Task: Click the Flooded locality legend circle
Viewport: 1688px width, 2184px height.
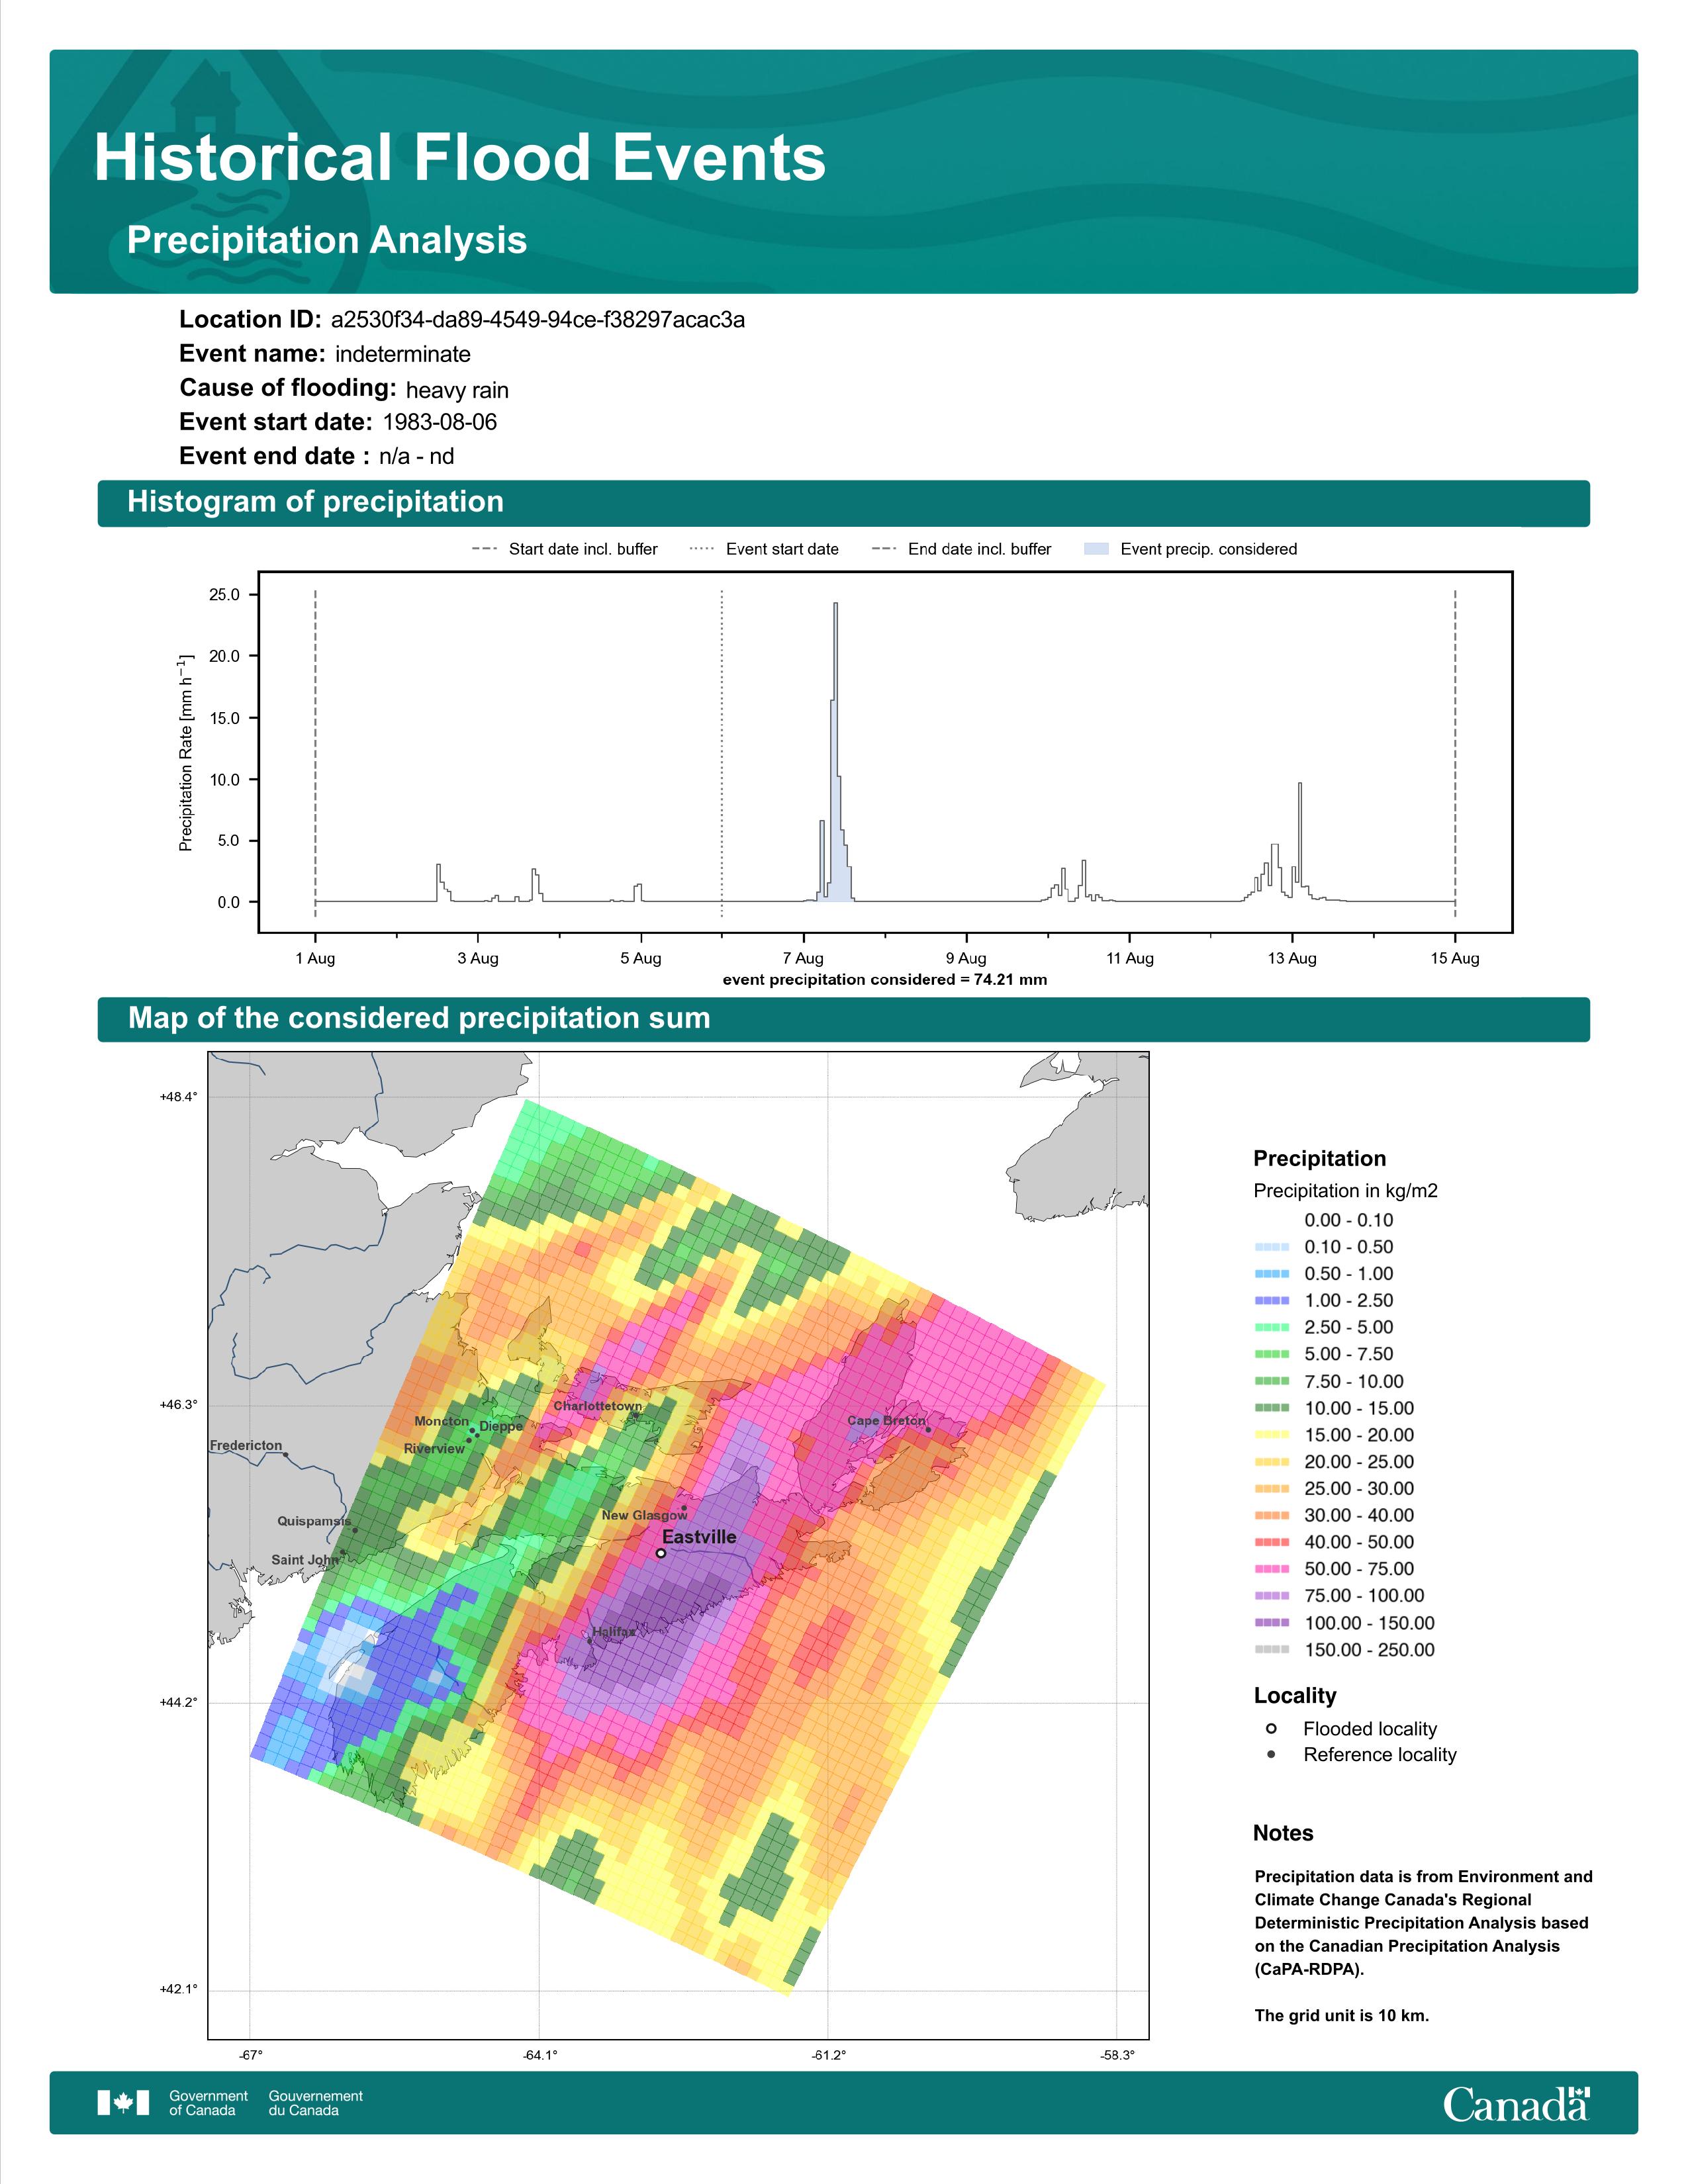Action: click(1271, 1728)
